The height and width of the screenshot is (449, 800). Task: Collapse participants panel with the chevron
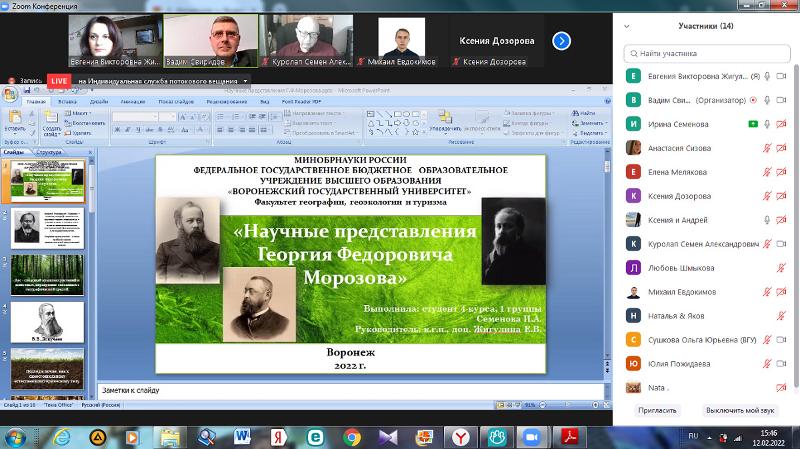(626, 26)
